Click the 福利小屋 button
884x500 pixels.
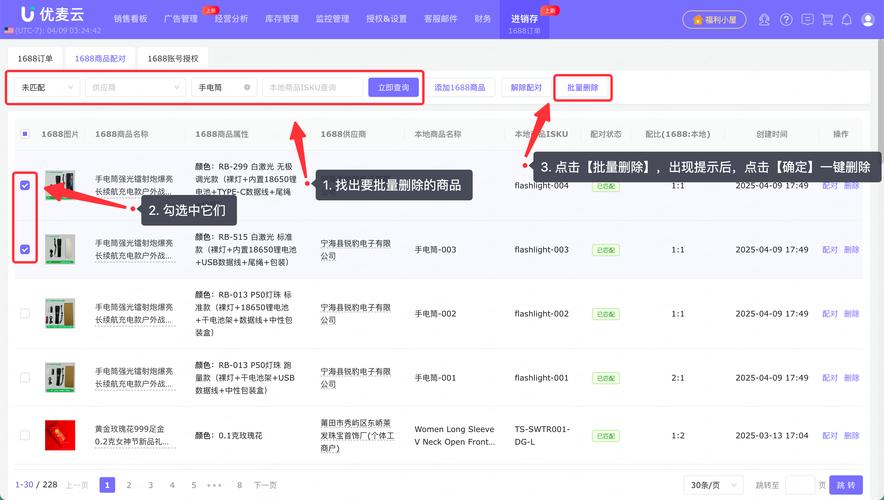pos(714,20)
